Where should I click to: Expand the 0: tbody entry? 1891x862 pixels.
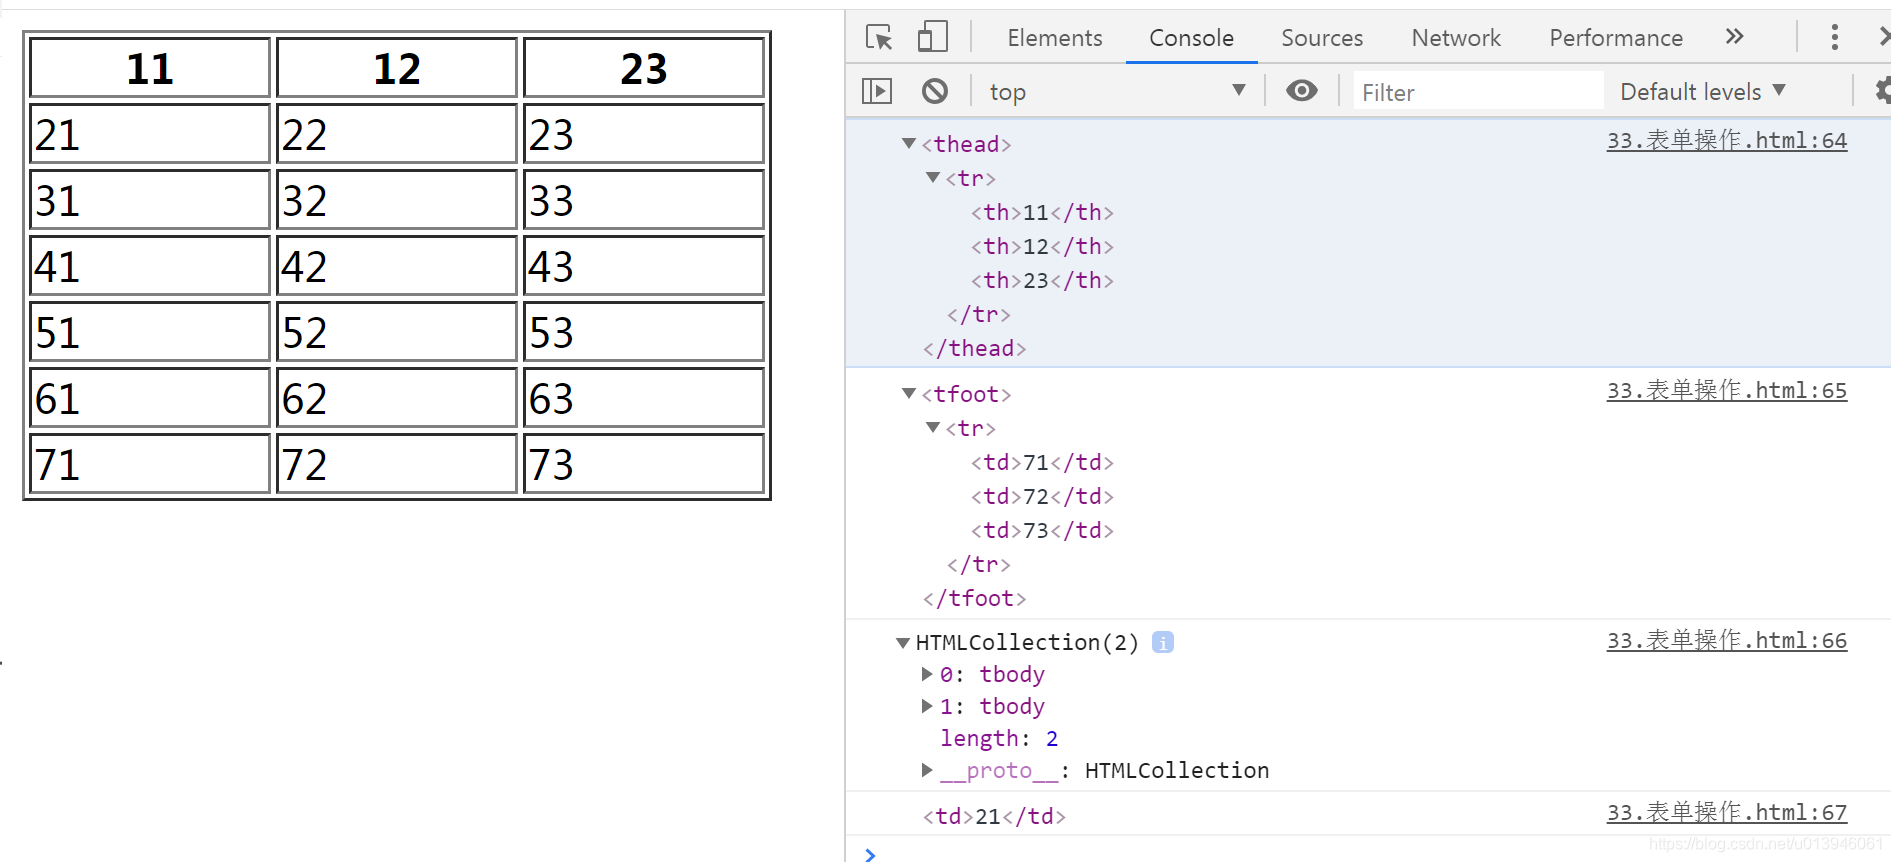coord(927,674)
